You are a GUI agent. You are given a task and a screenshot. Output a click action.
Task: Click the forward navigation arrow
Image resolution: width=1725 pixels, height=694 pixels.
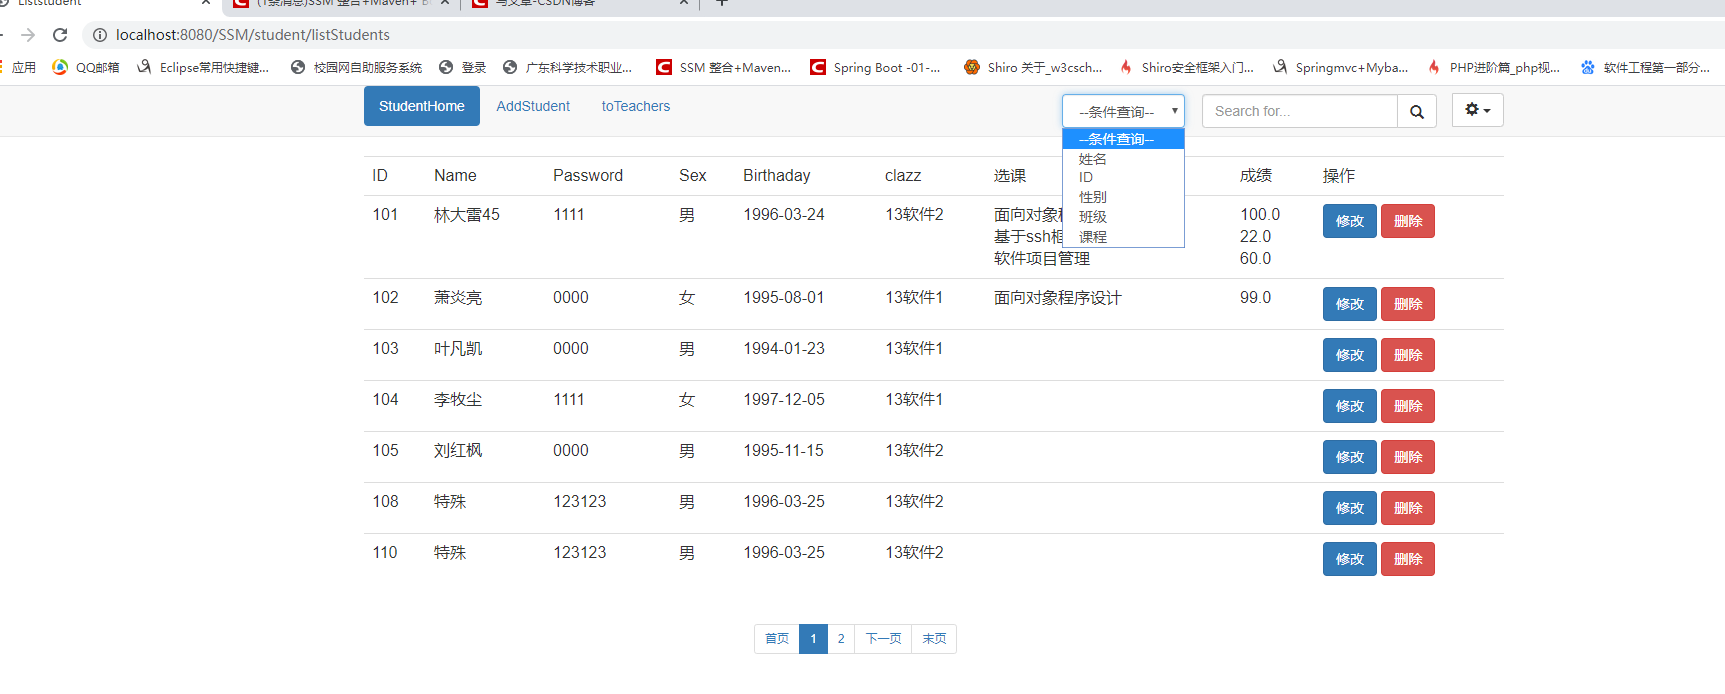[28, 35]
